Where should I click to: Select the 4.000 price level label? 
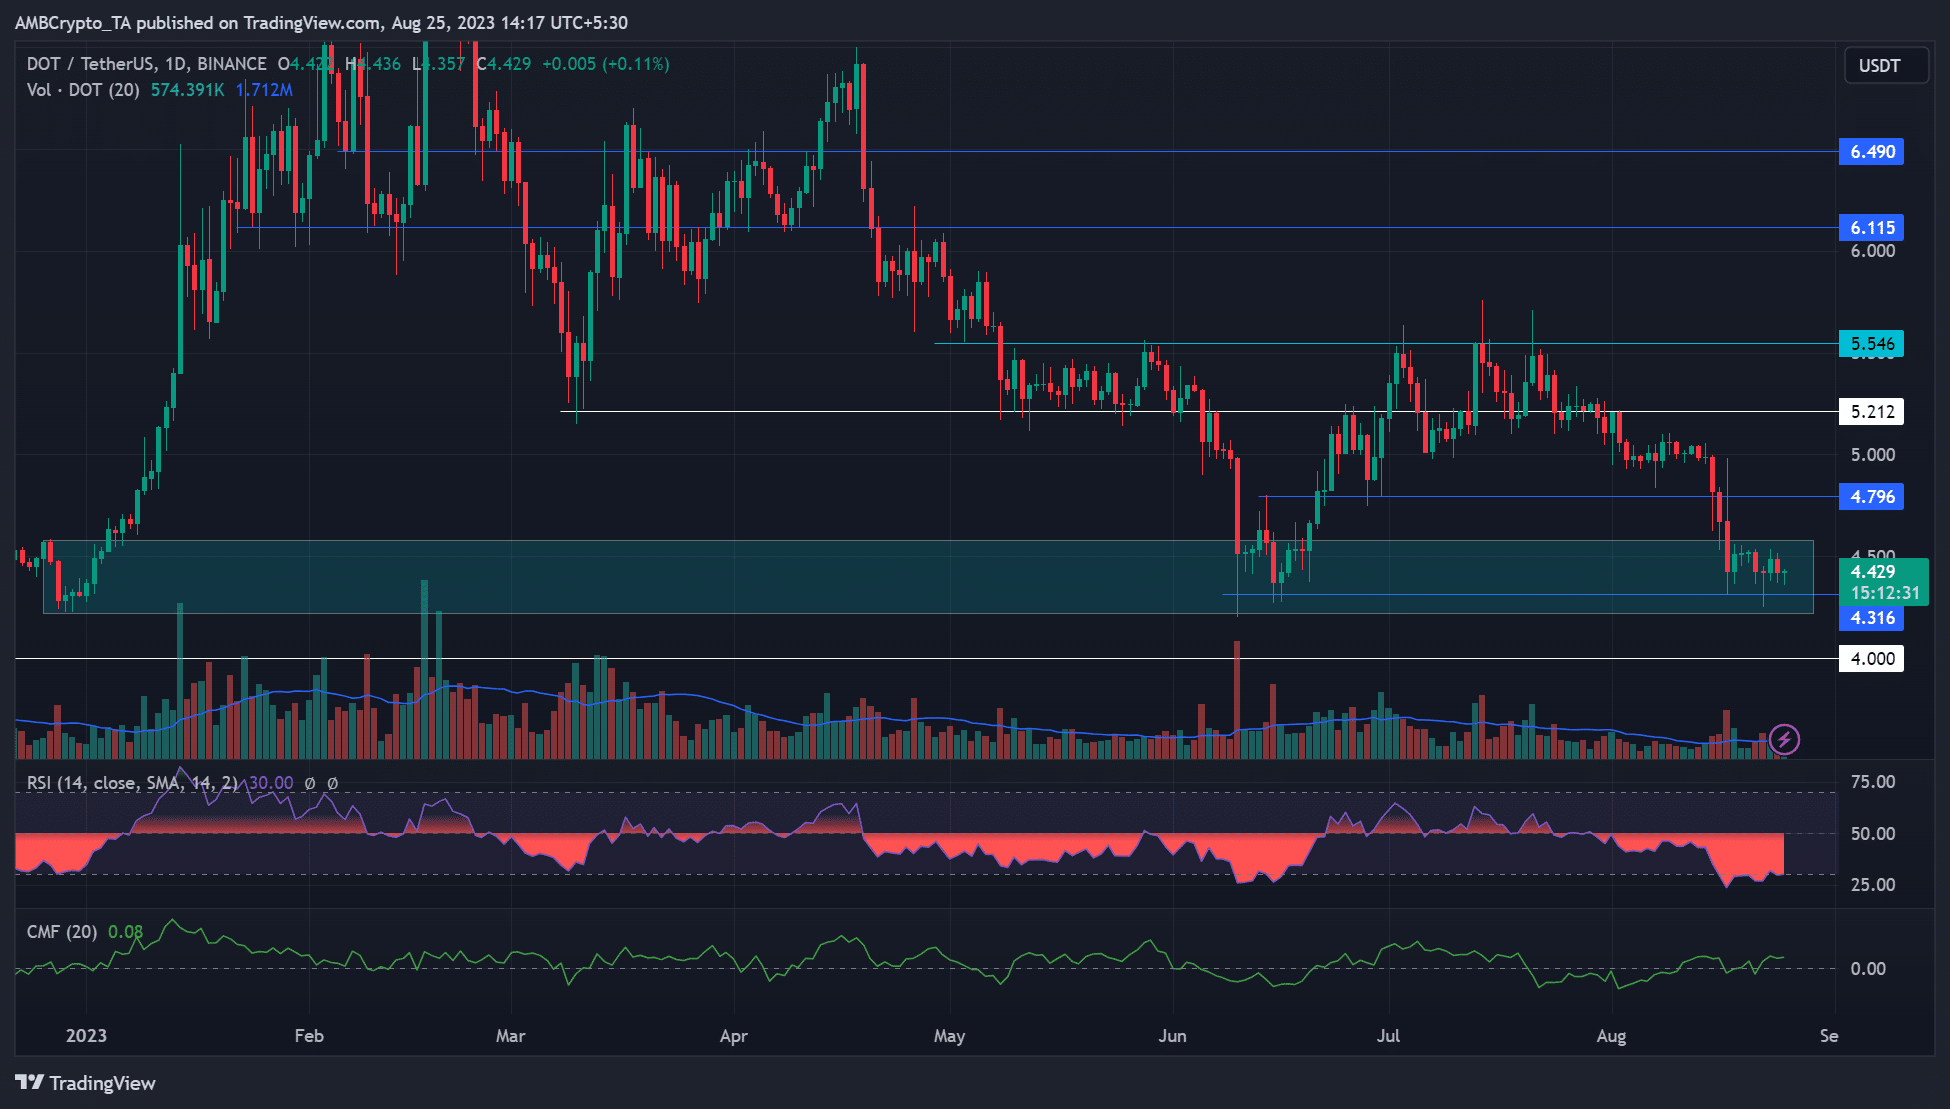click(x=1871, y=659)
